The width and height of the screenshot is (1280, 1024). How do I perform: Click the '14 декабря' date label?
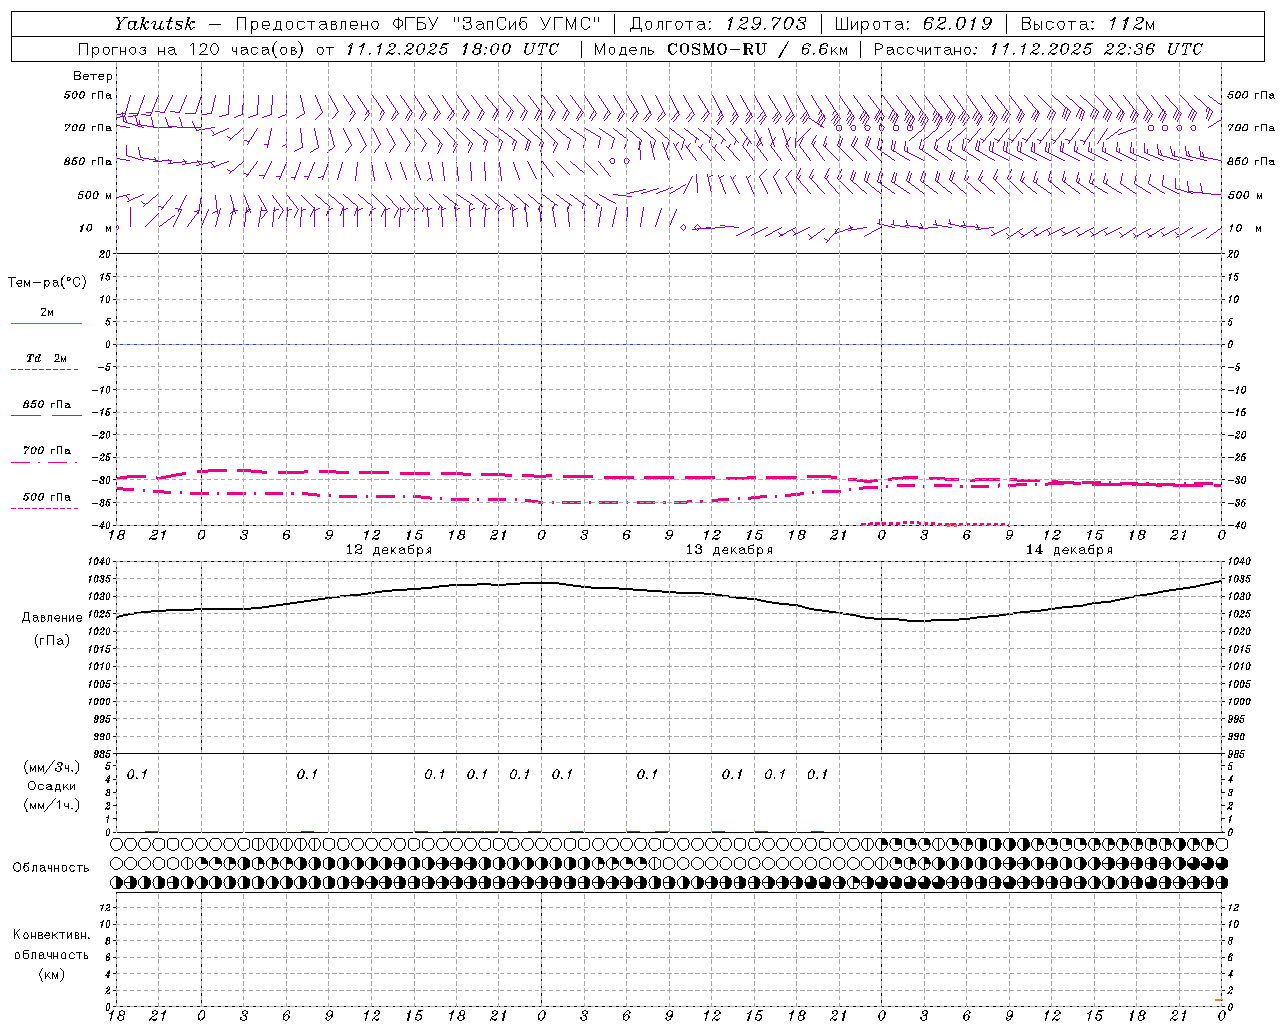tap(1069, 550)
